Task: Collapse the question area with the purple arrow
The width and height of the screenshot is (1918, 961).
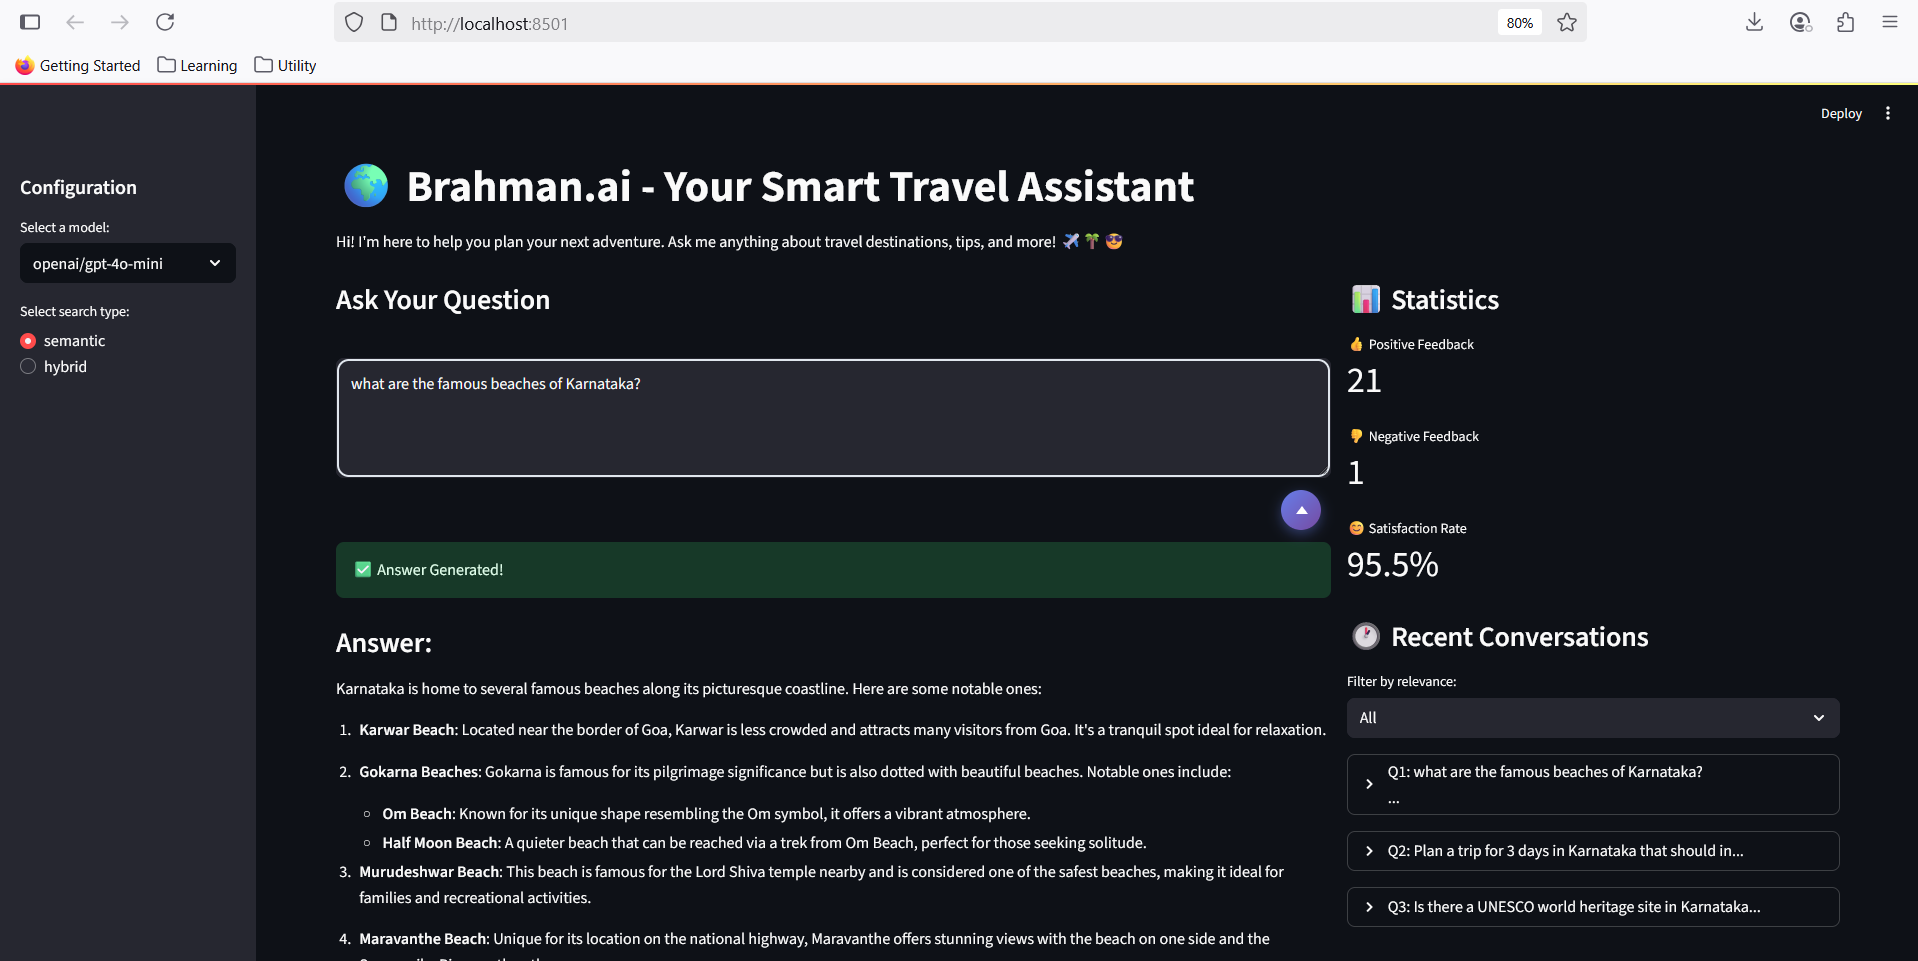Action: 1300,510
